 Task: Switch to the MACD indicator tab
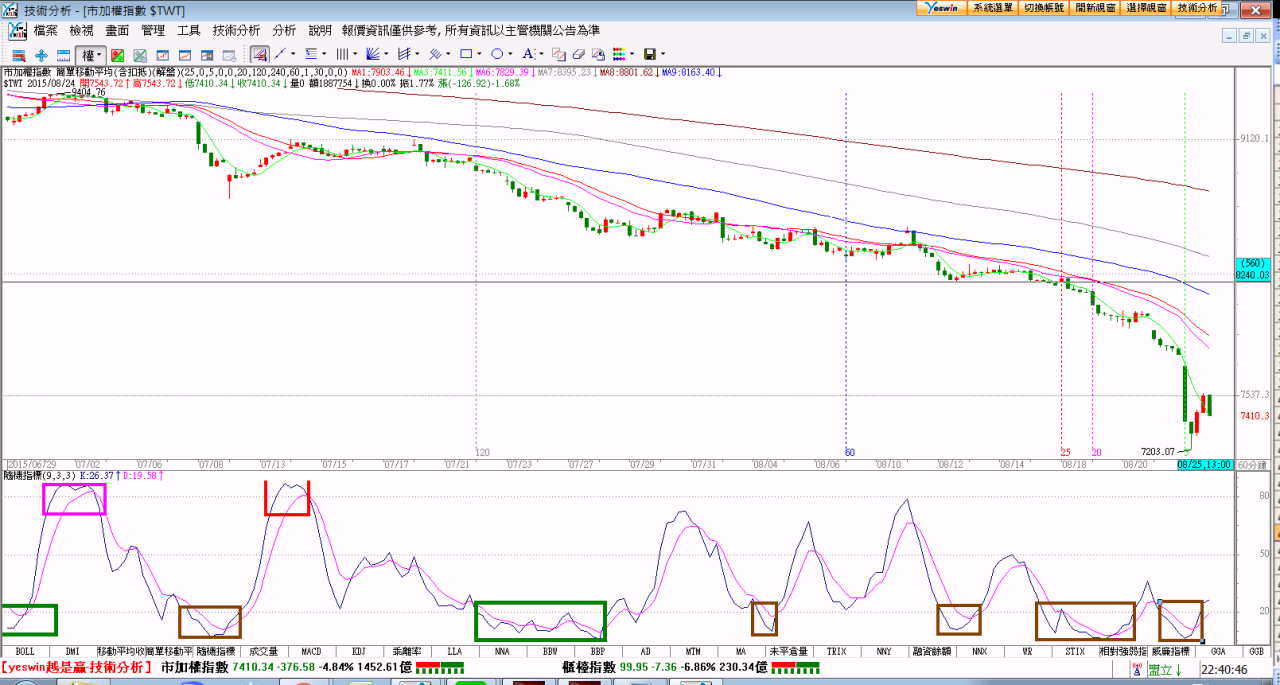pos(310,651)
